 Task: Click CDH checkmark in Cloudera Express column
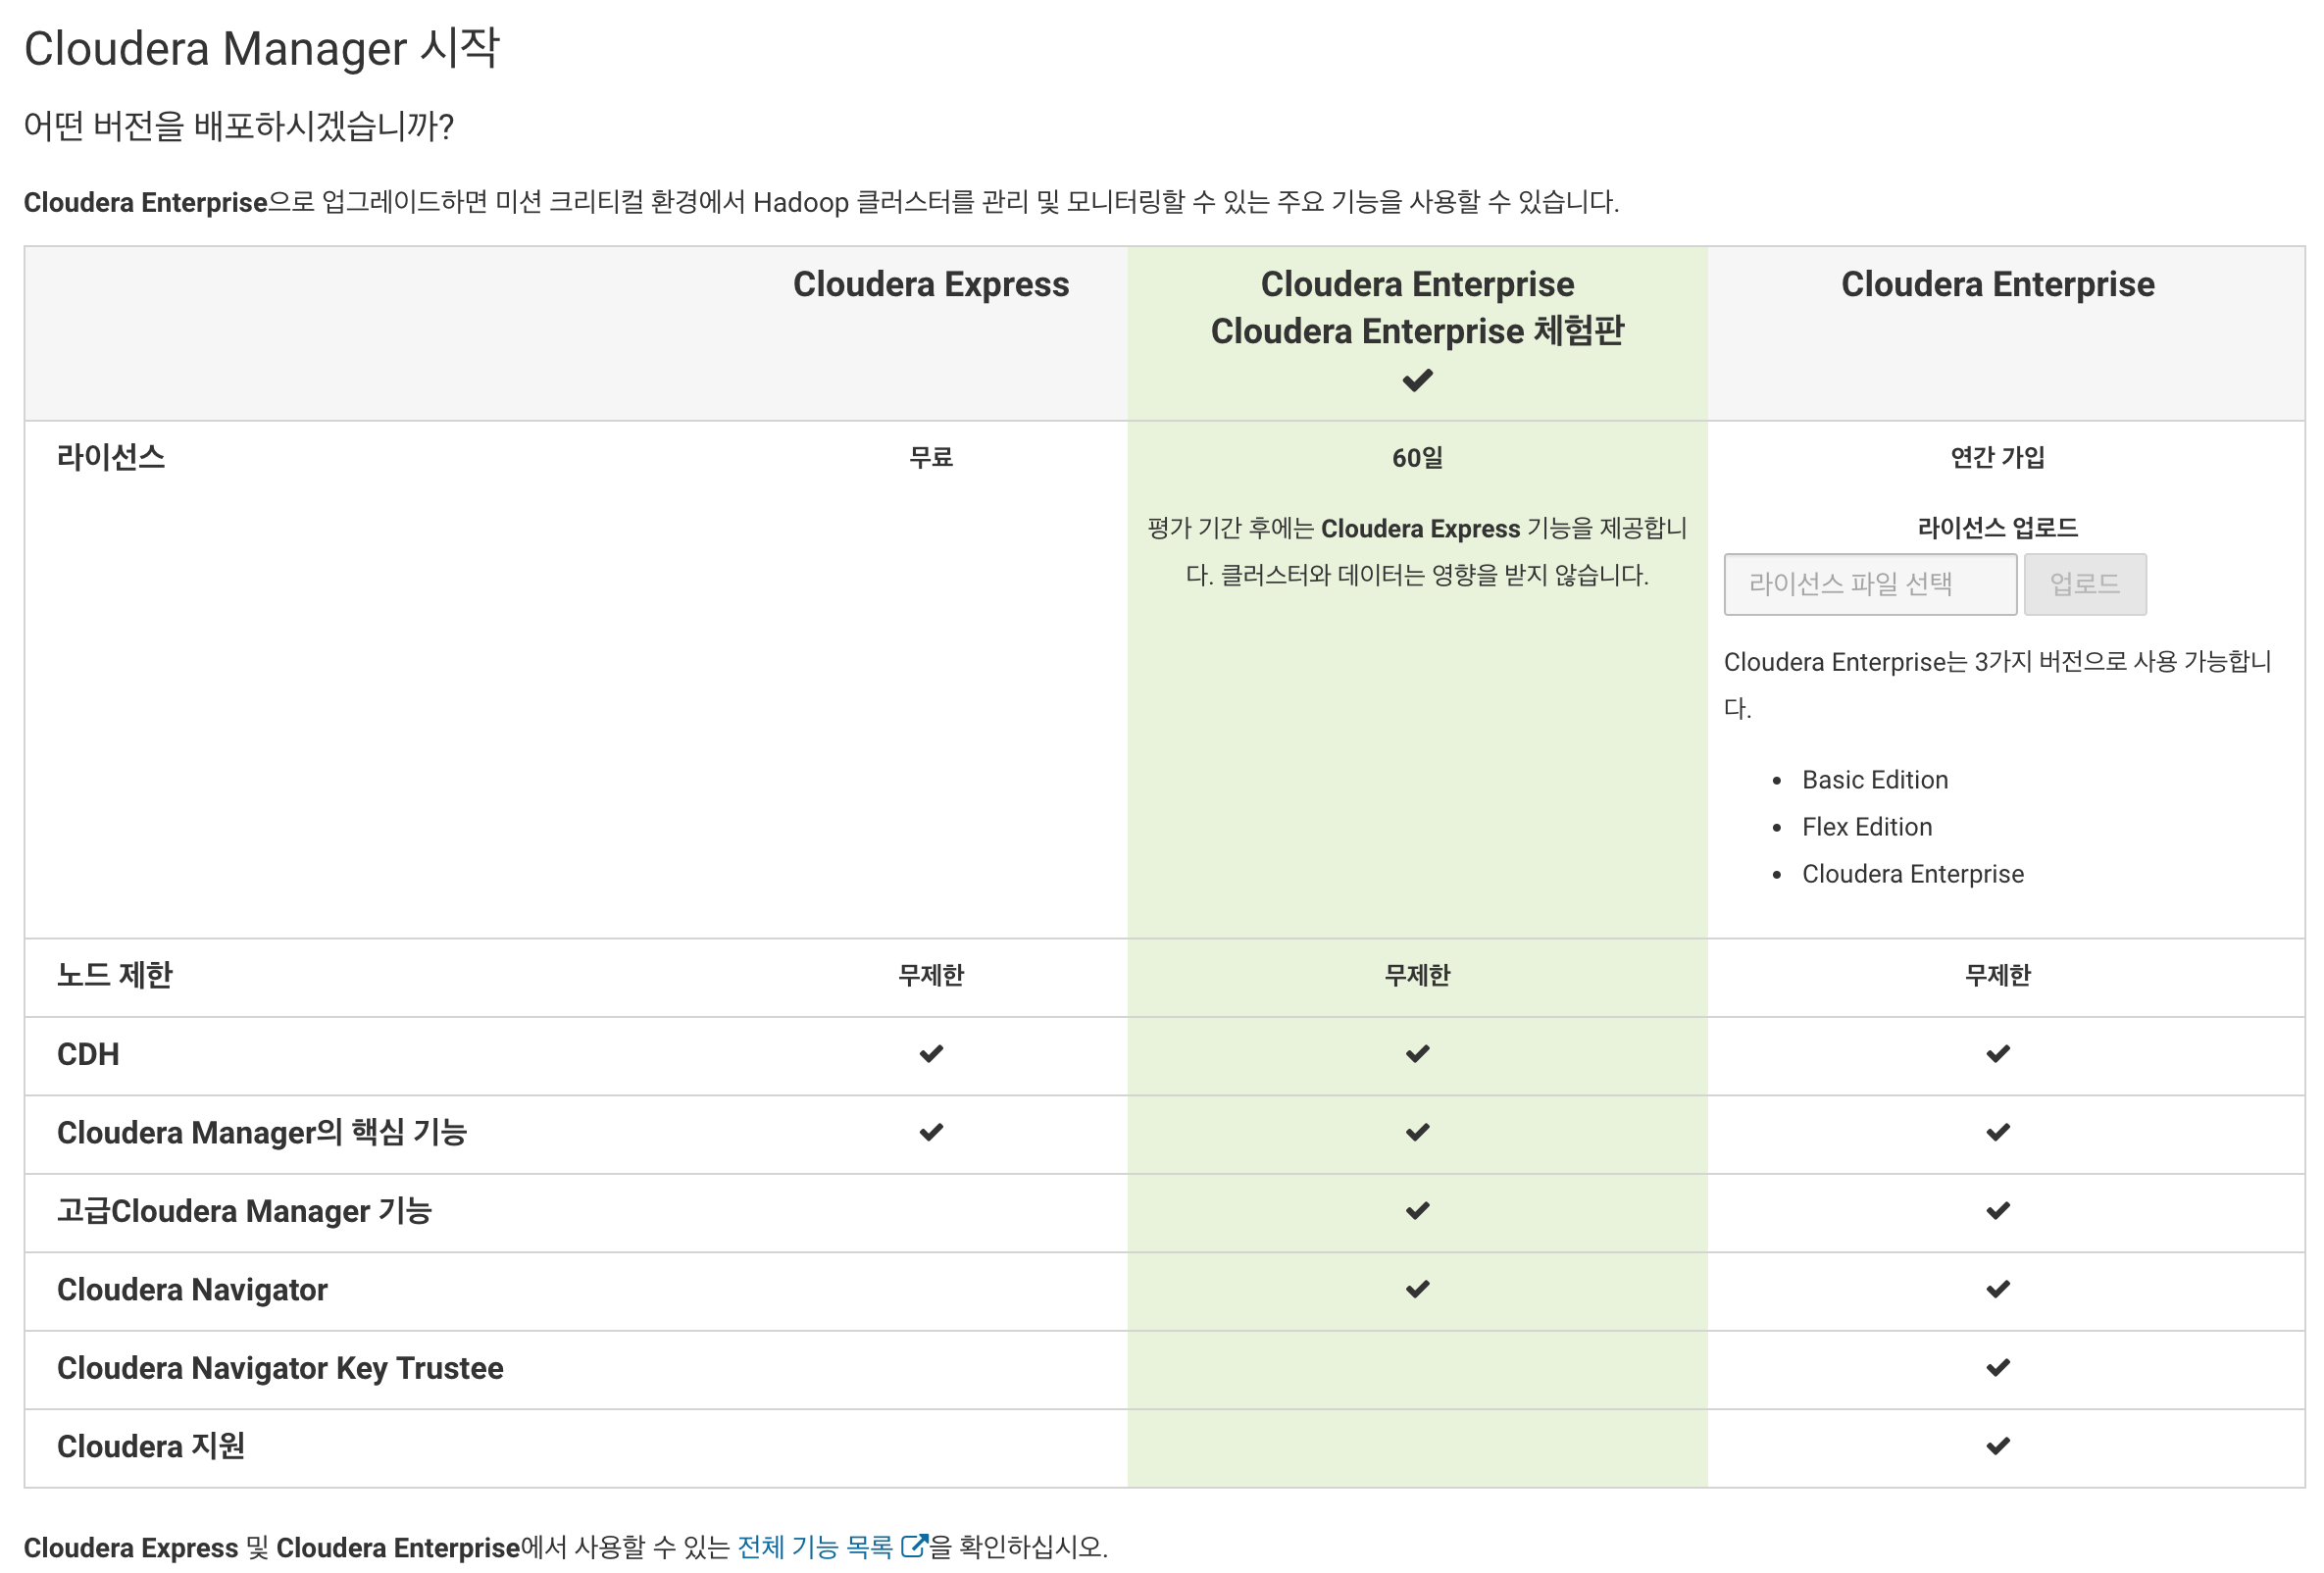click(931, 1054)
